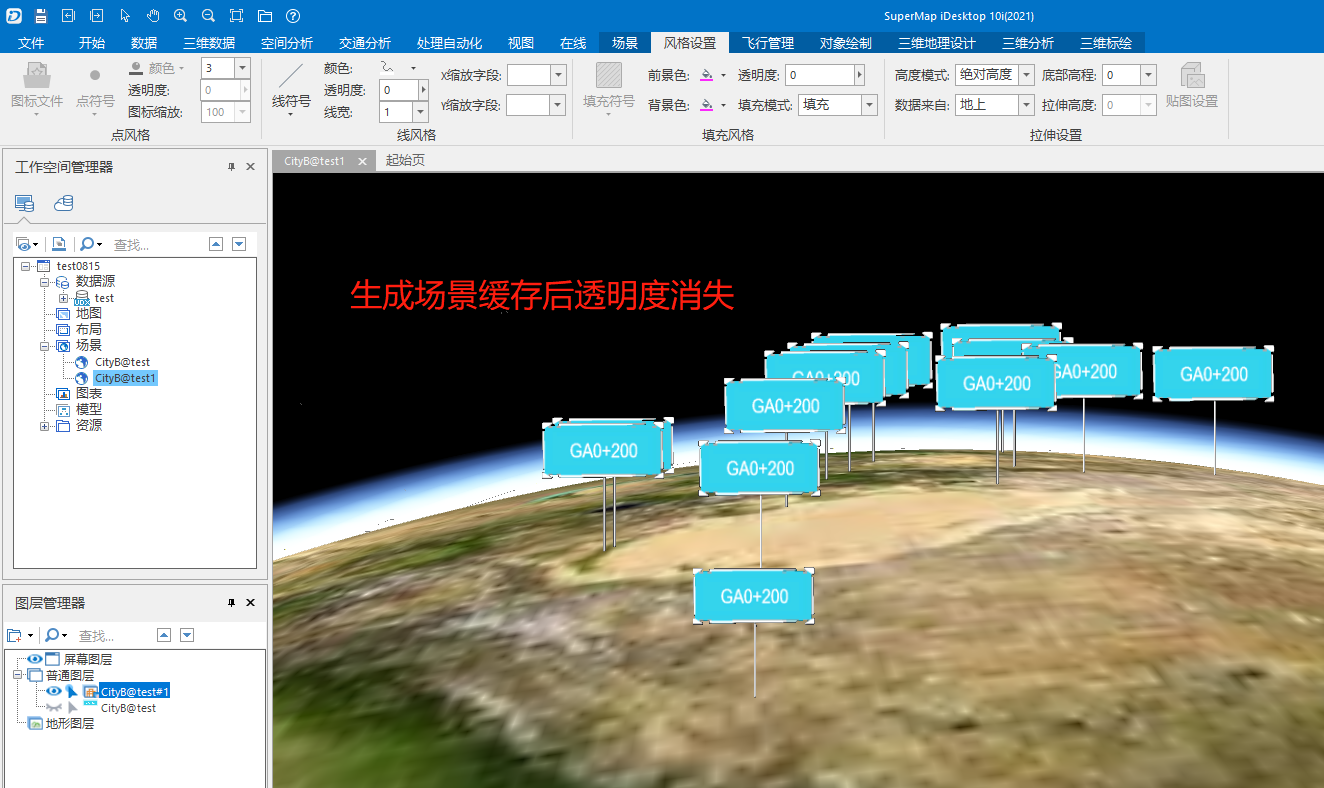Open the X缩放字段 dropdown
The width and height of the screenshot is (1324, 788).
(558, 75)
